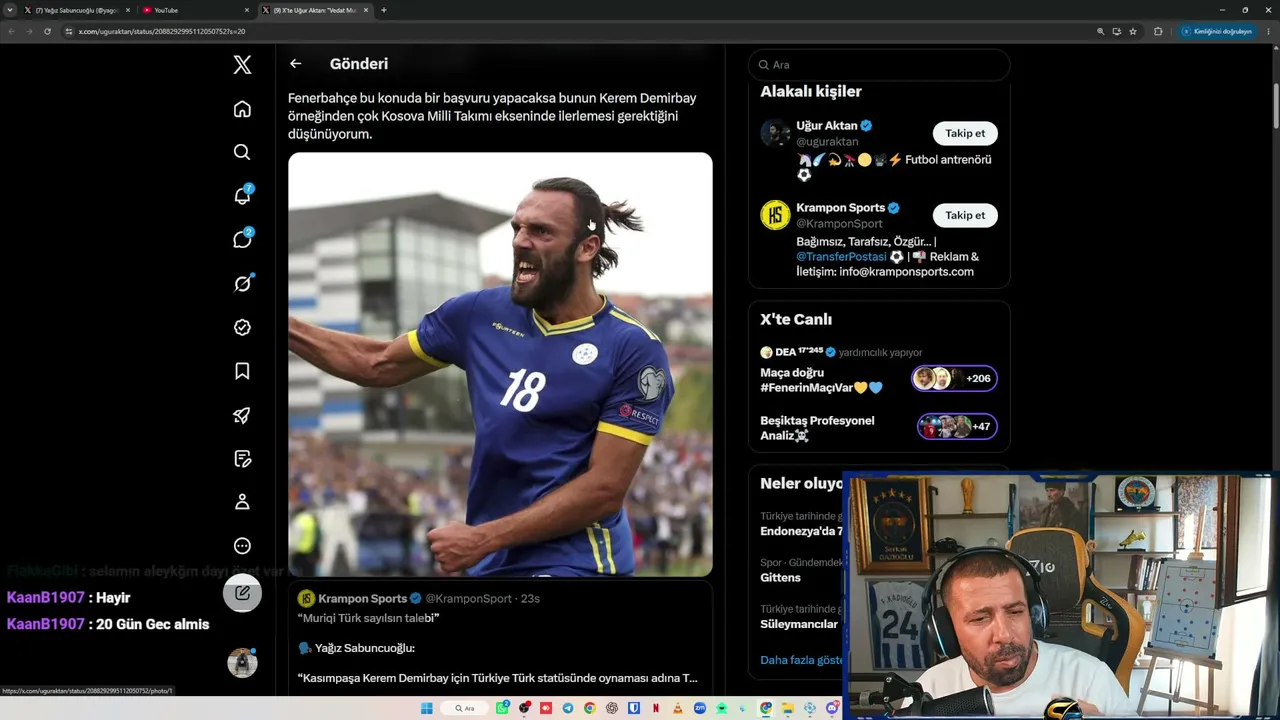Open the @KramponSport handle in related people
This screenshot has width=1280, height=720.
(x=839, y=224)
